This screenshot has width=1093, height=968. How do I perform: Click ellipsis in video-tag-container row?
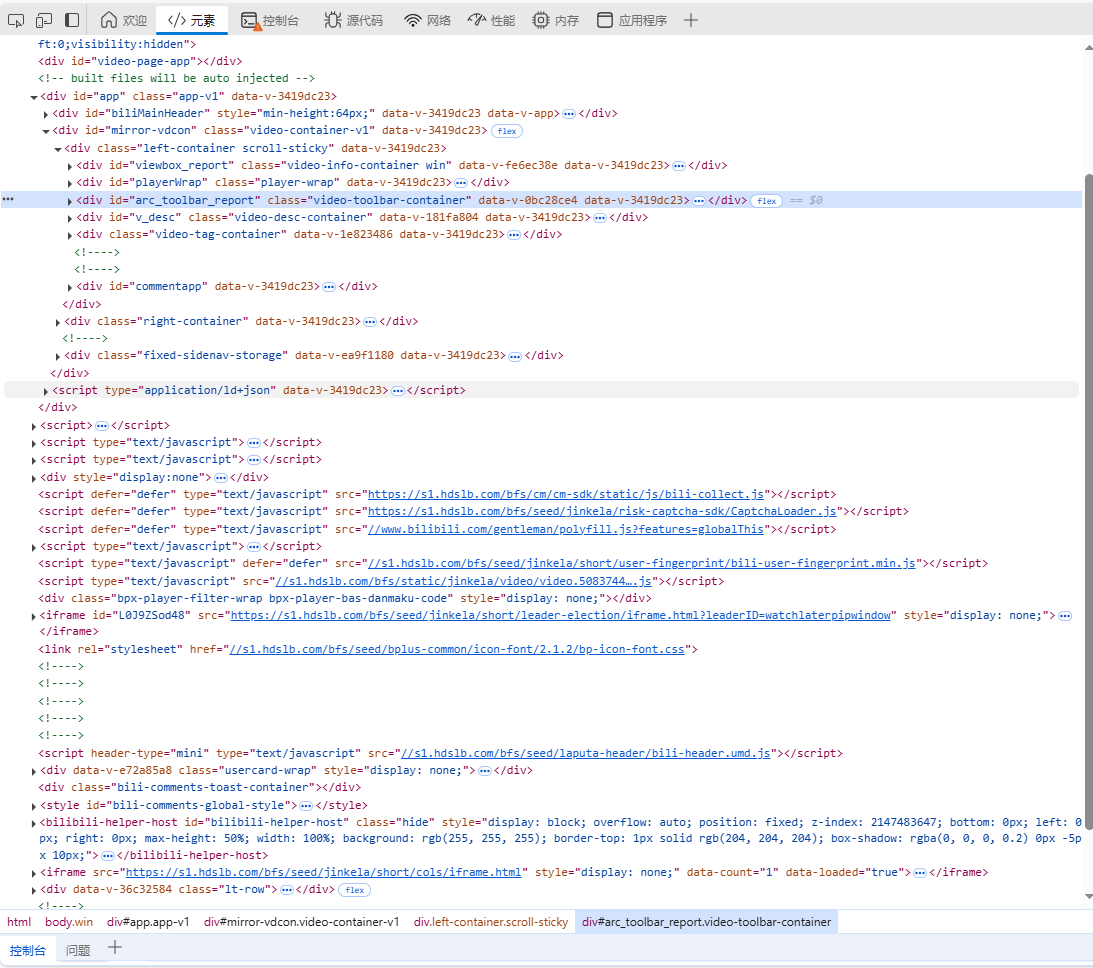[514, 235]
